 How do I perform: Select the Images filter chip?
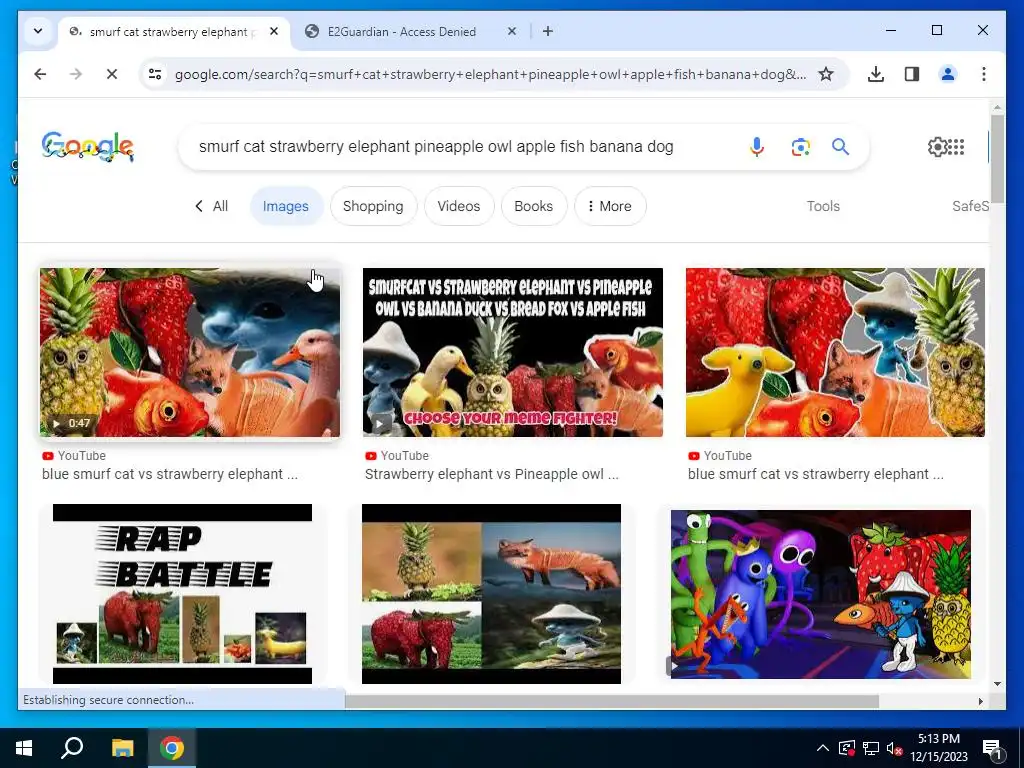coord(286,206)
